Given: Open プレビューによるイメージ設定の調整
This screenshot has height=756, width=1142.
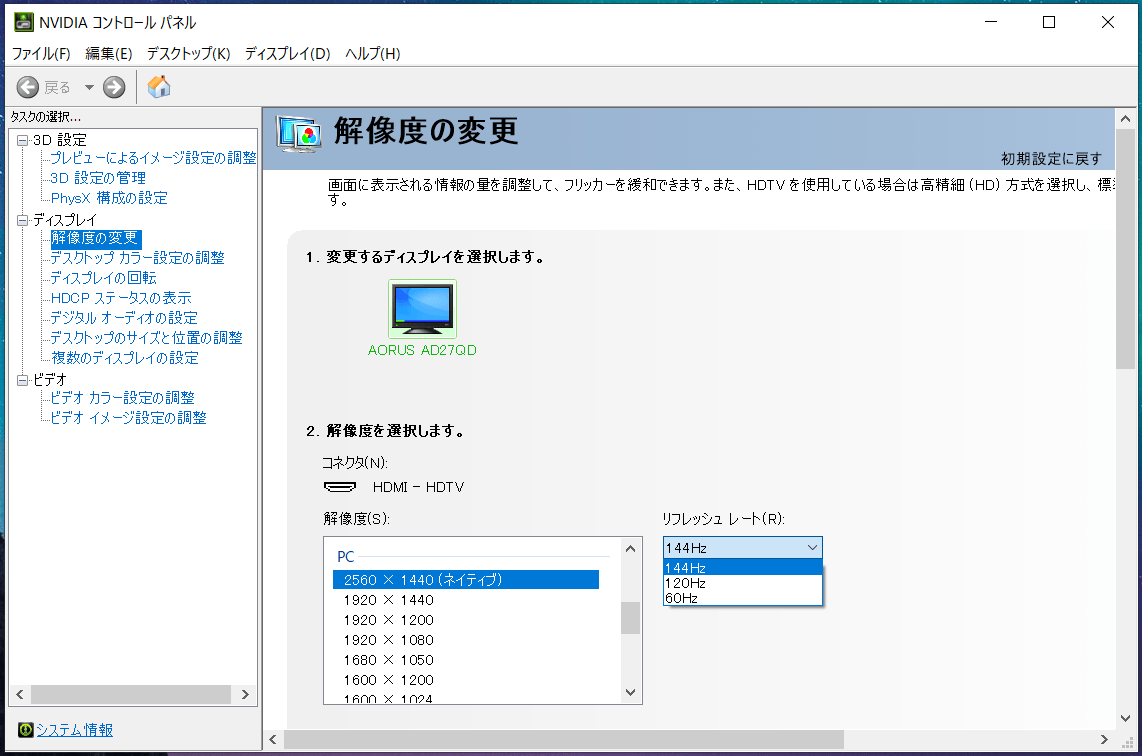Looking at the screenshot, I should pyautogui.click(x=153, y=158).
